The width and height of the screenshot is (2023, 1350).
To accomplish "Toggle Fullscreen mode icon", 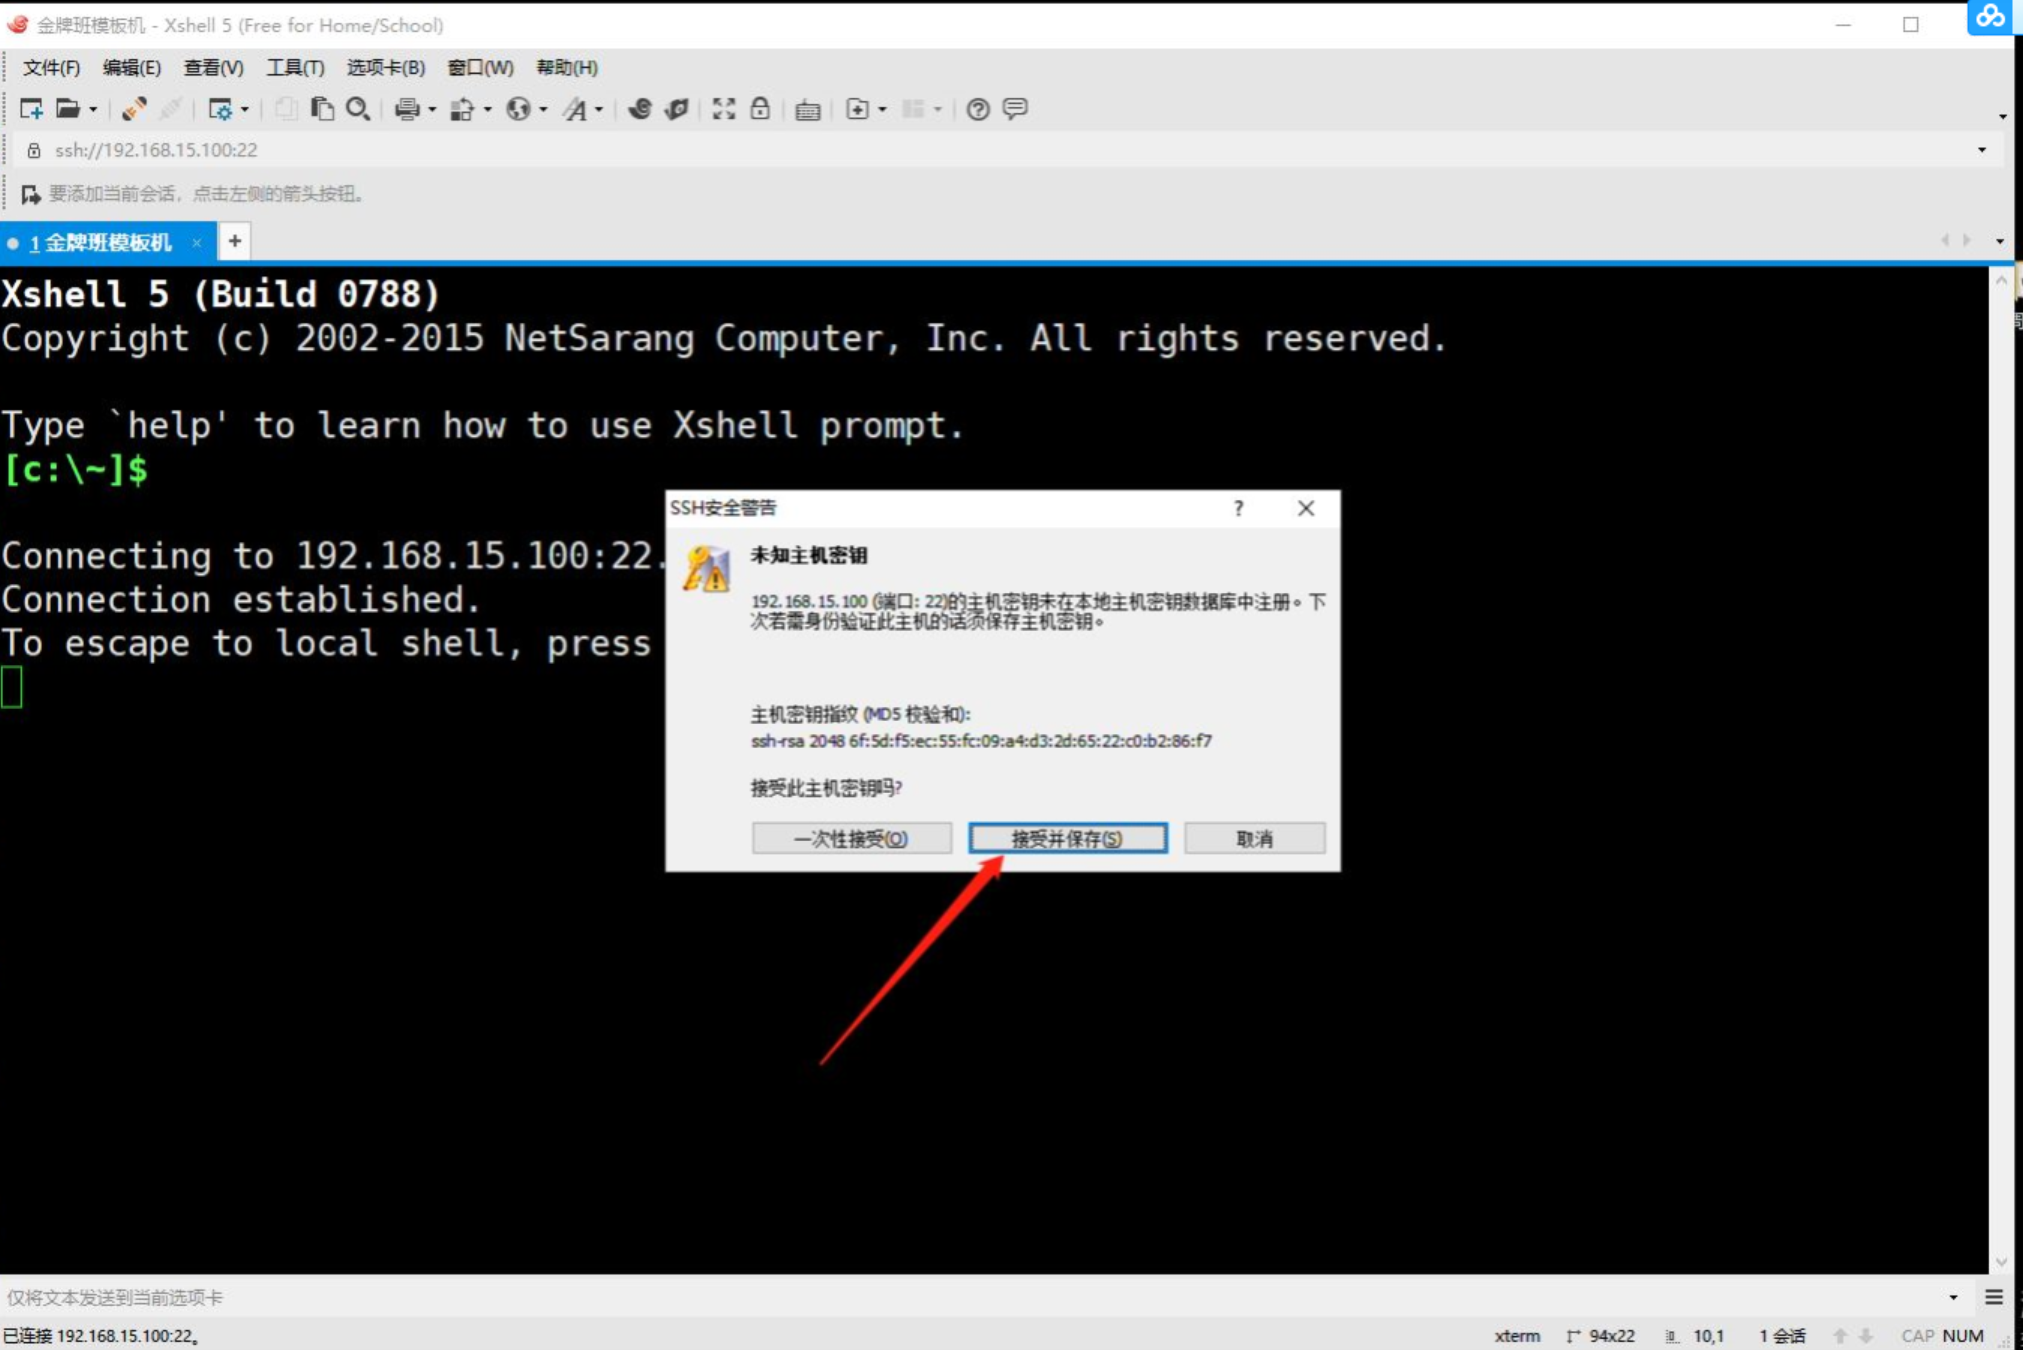I will point(724,109).
